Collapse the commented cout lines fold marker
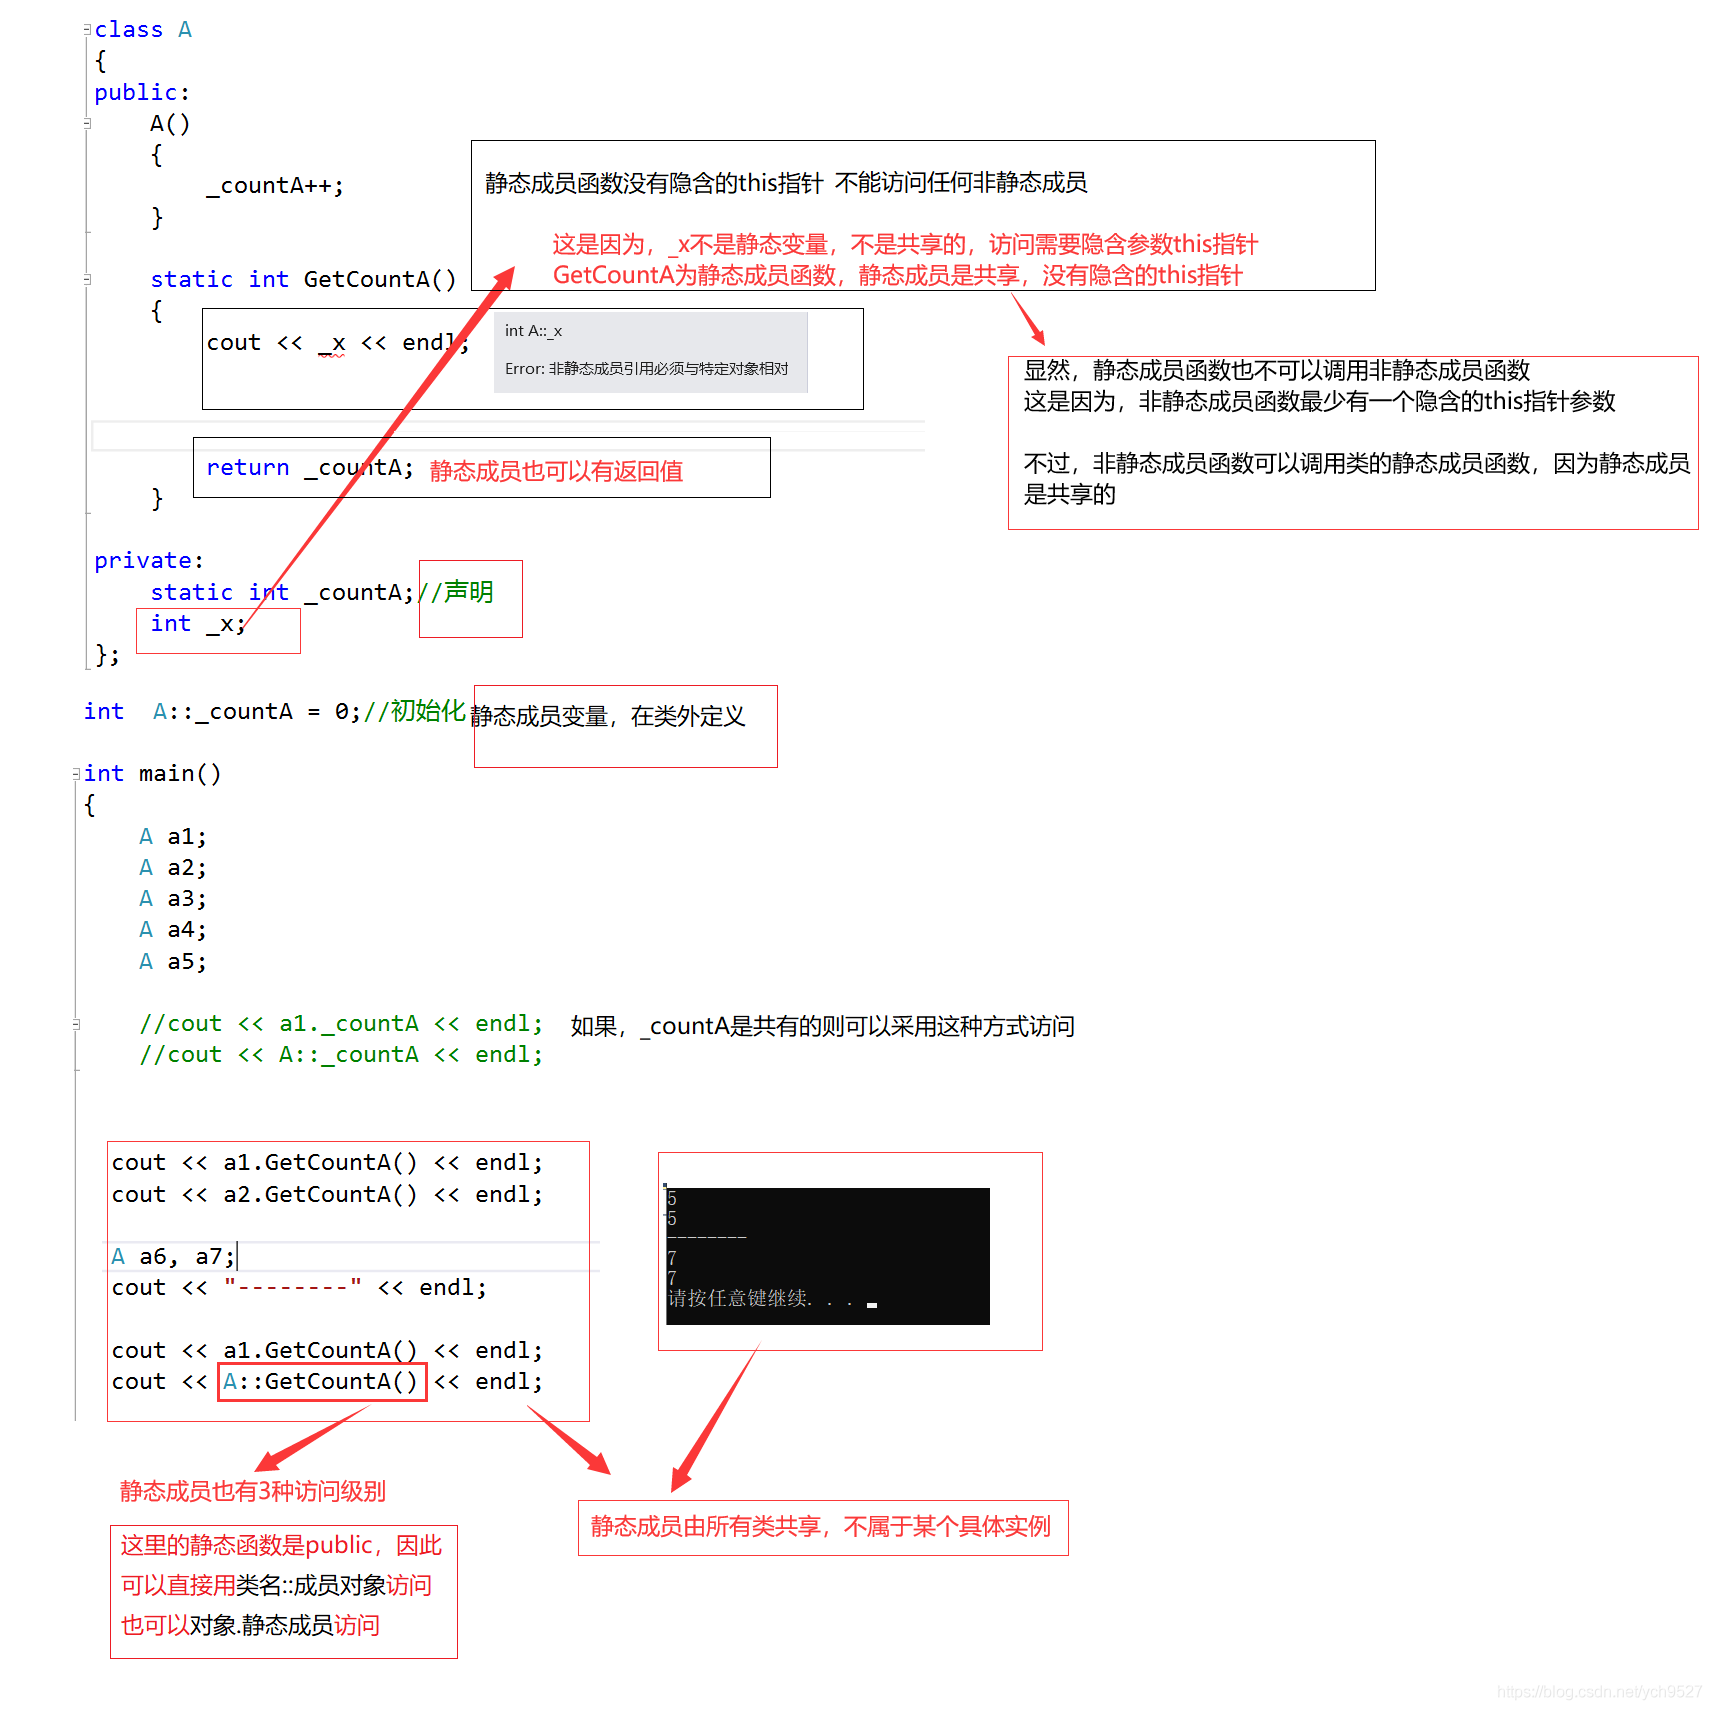Viewport: 1712px width, 1710px height. pyautogui.click(x=76, y=1023)
